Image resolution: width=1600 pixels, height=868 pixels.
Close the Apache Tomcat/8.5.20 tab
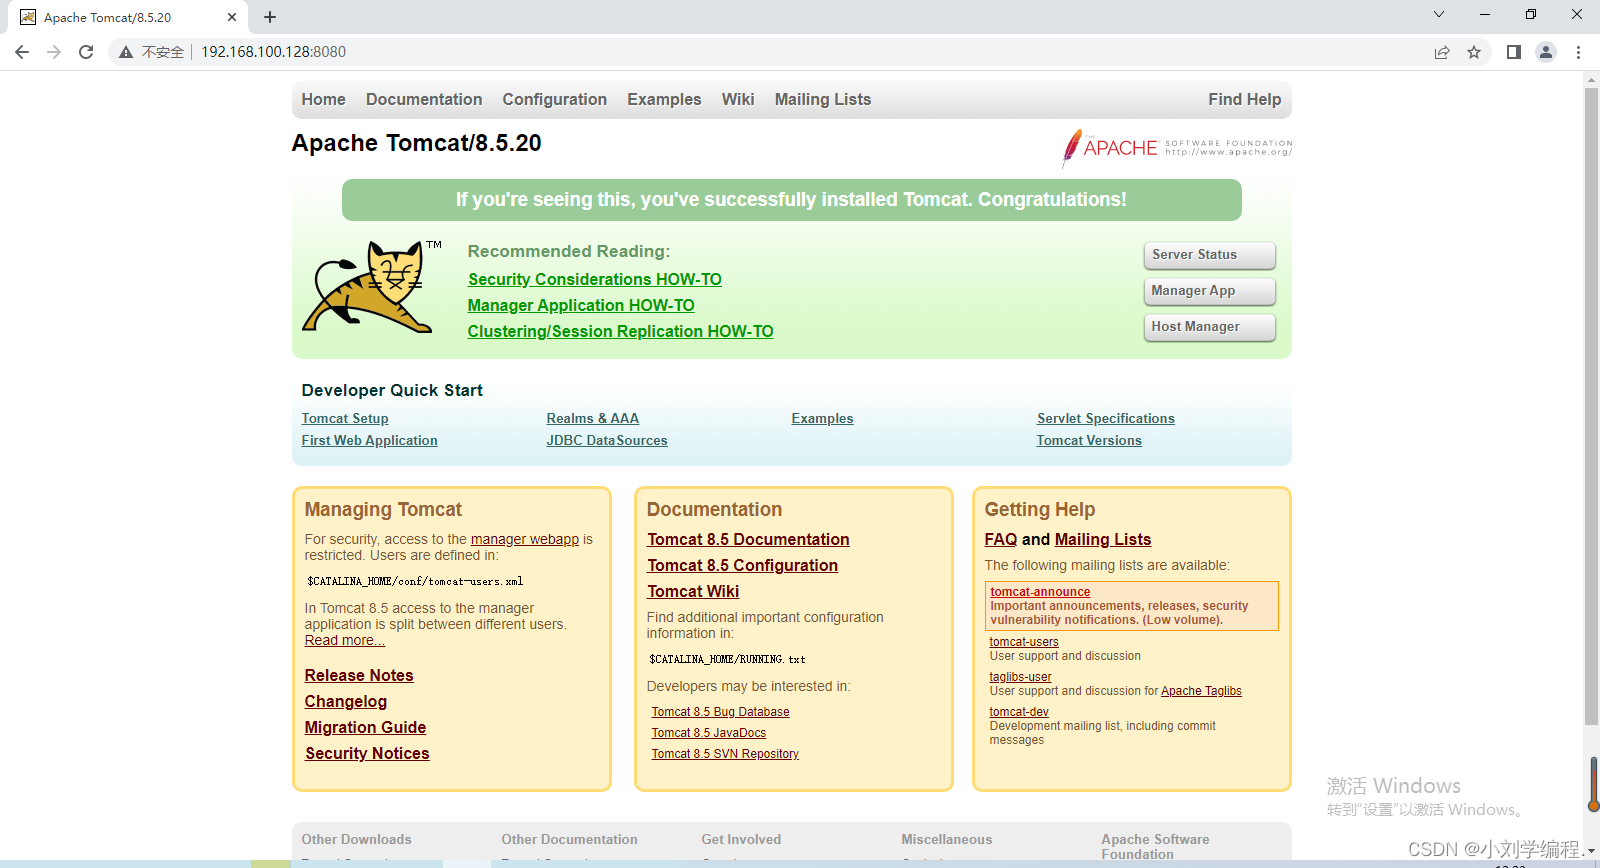(x=232, y=17)
